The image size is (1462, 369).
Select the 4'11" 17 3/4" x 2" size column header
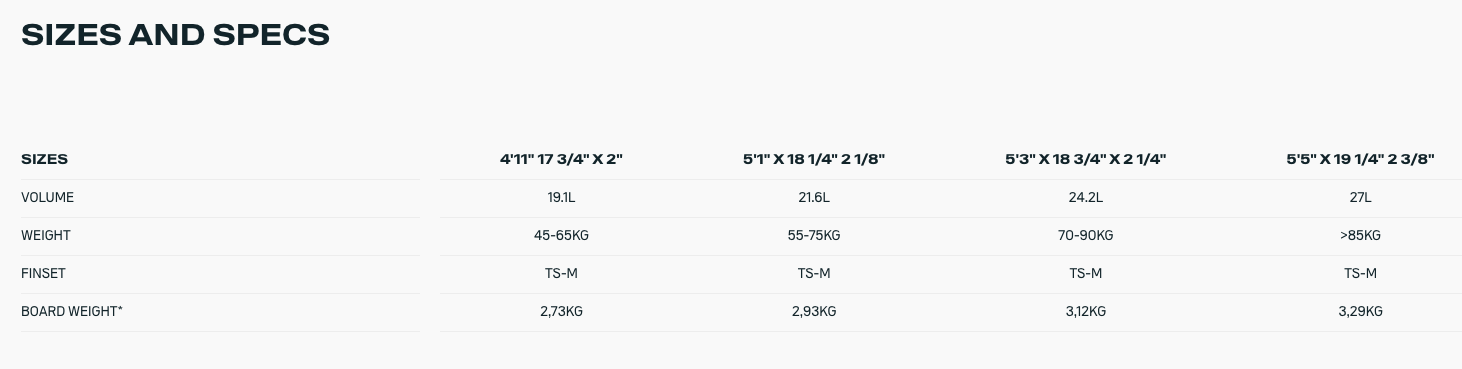(561, 159)
